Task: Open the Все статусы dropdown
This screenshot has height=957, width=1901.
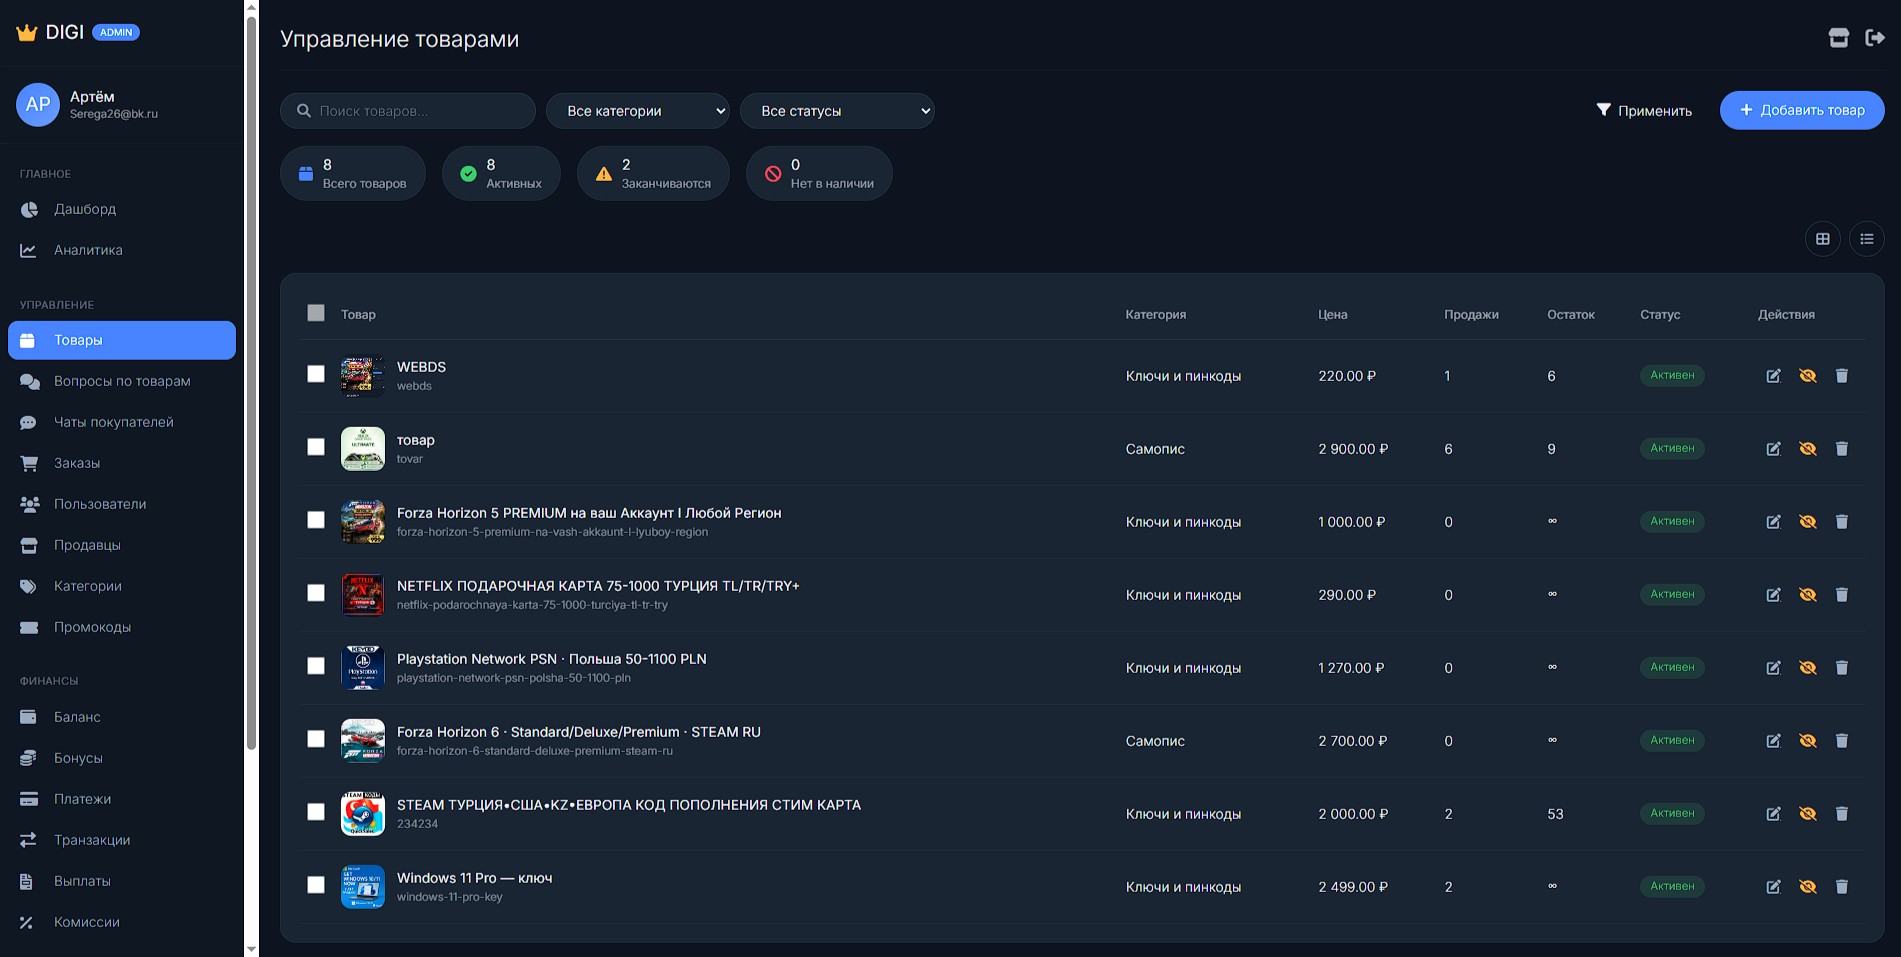Action: (x=837, y=111)
